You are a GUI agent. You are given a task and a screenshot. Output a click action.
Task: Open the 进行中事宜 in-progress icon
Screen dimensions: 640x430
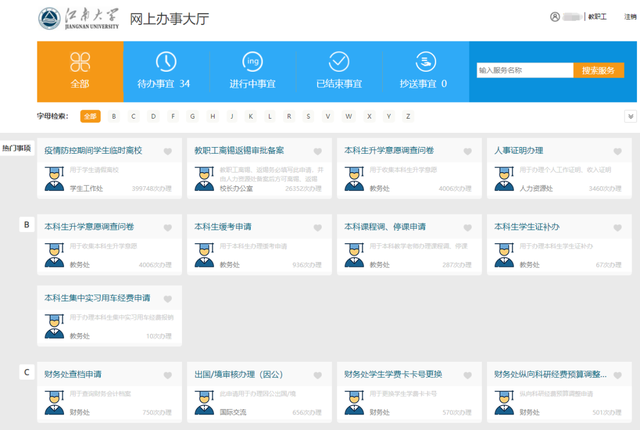pos(253,62)
